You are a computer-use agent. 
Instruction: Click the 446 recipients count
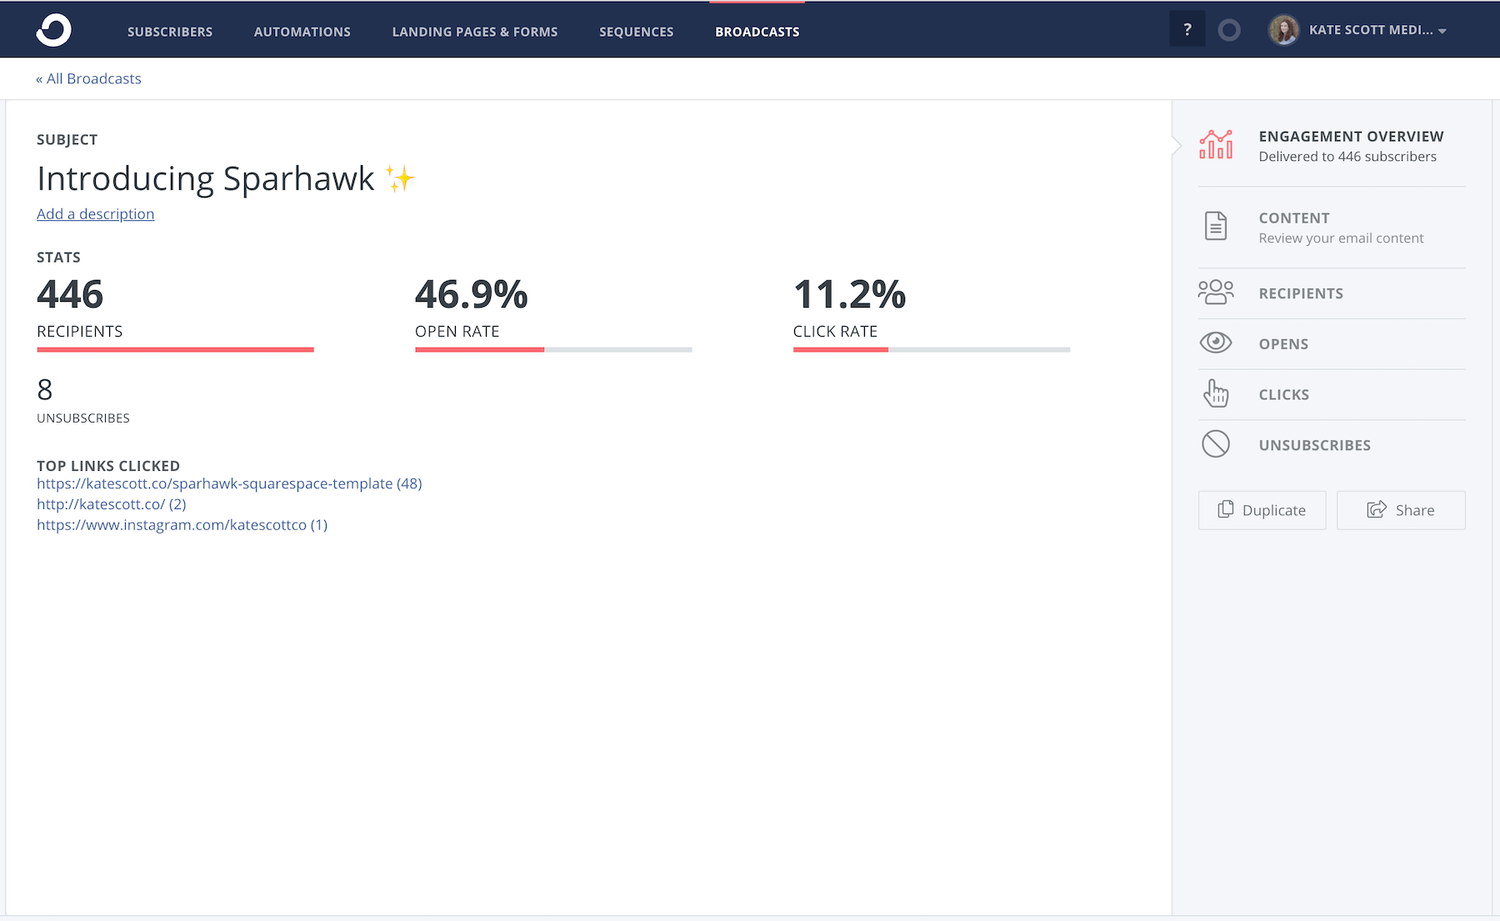click(x=70, y=295)
